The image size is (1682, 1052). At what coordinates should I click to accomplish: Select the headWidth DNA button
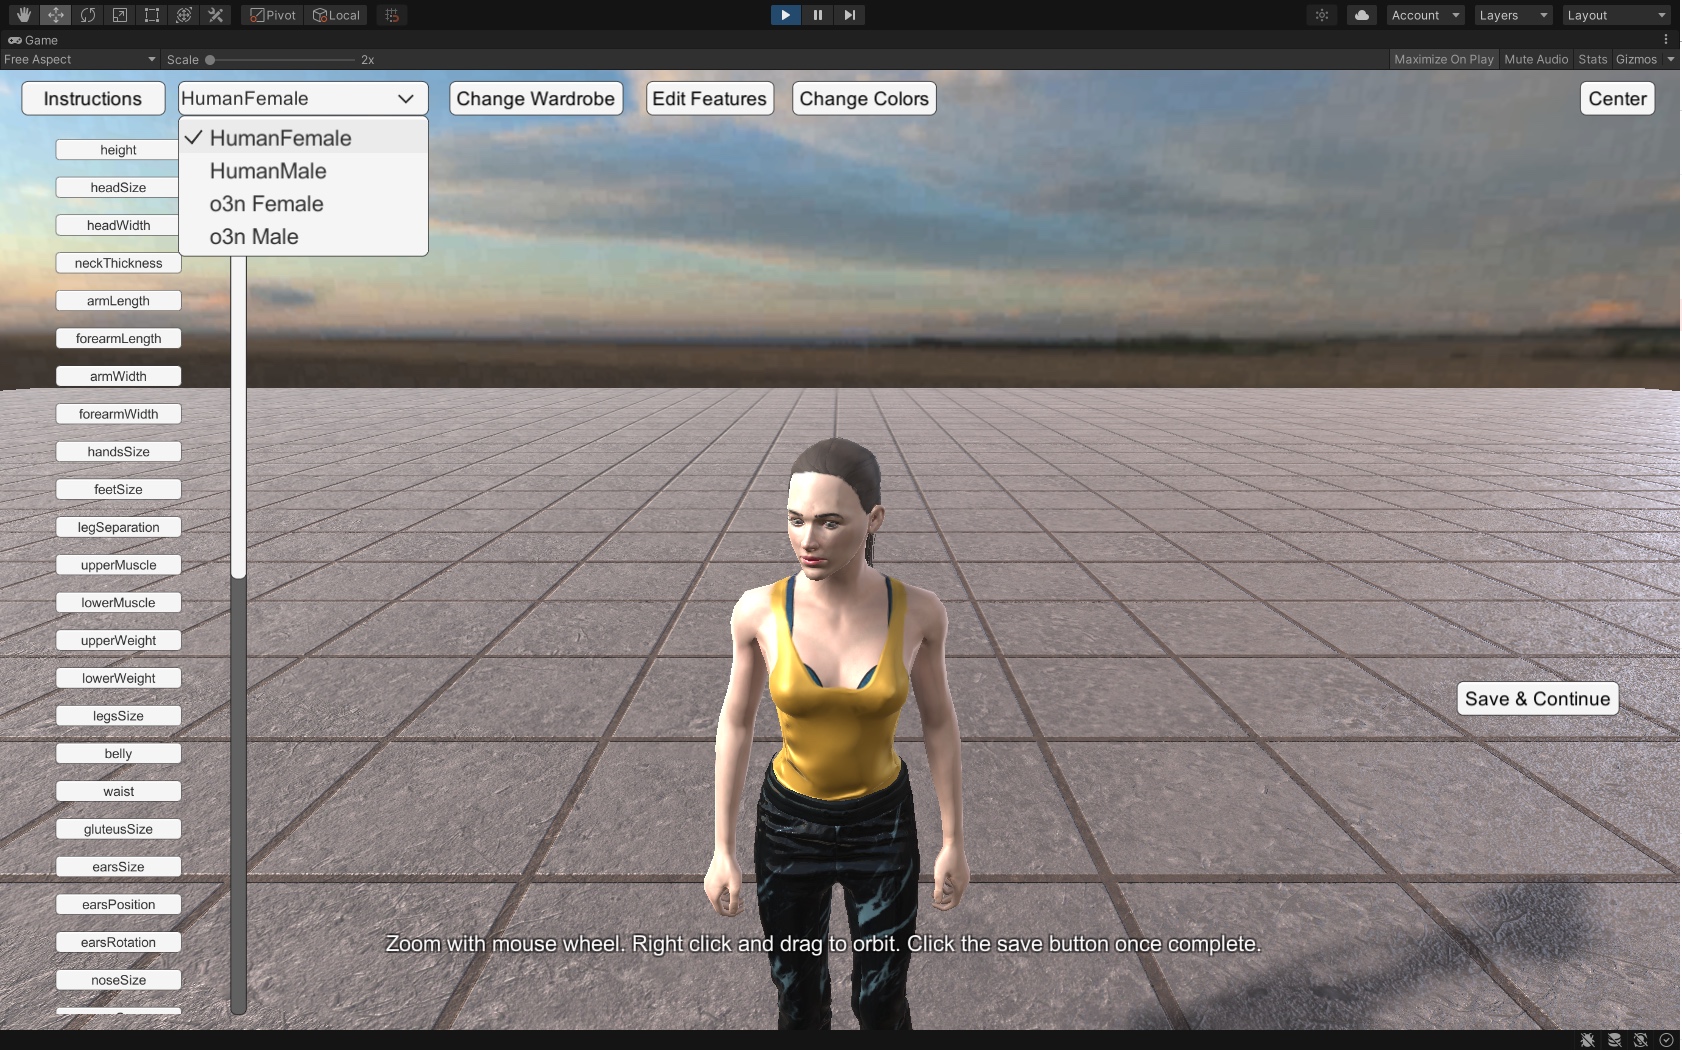[x=118, y=225]
